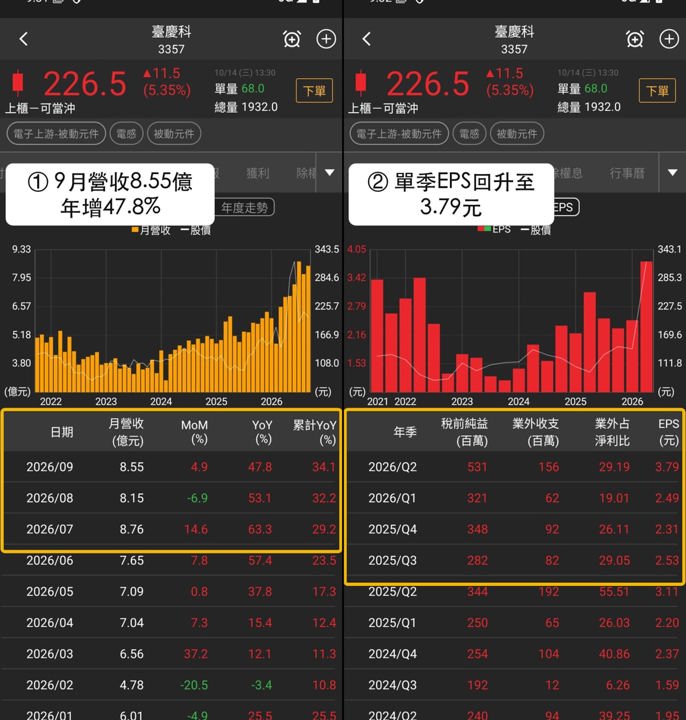Toggle 月營收 legend in revenue chart
Image resolution: width=686 pixels, height=720 pixels.
tap(151, 230)
